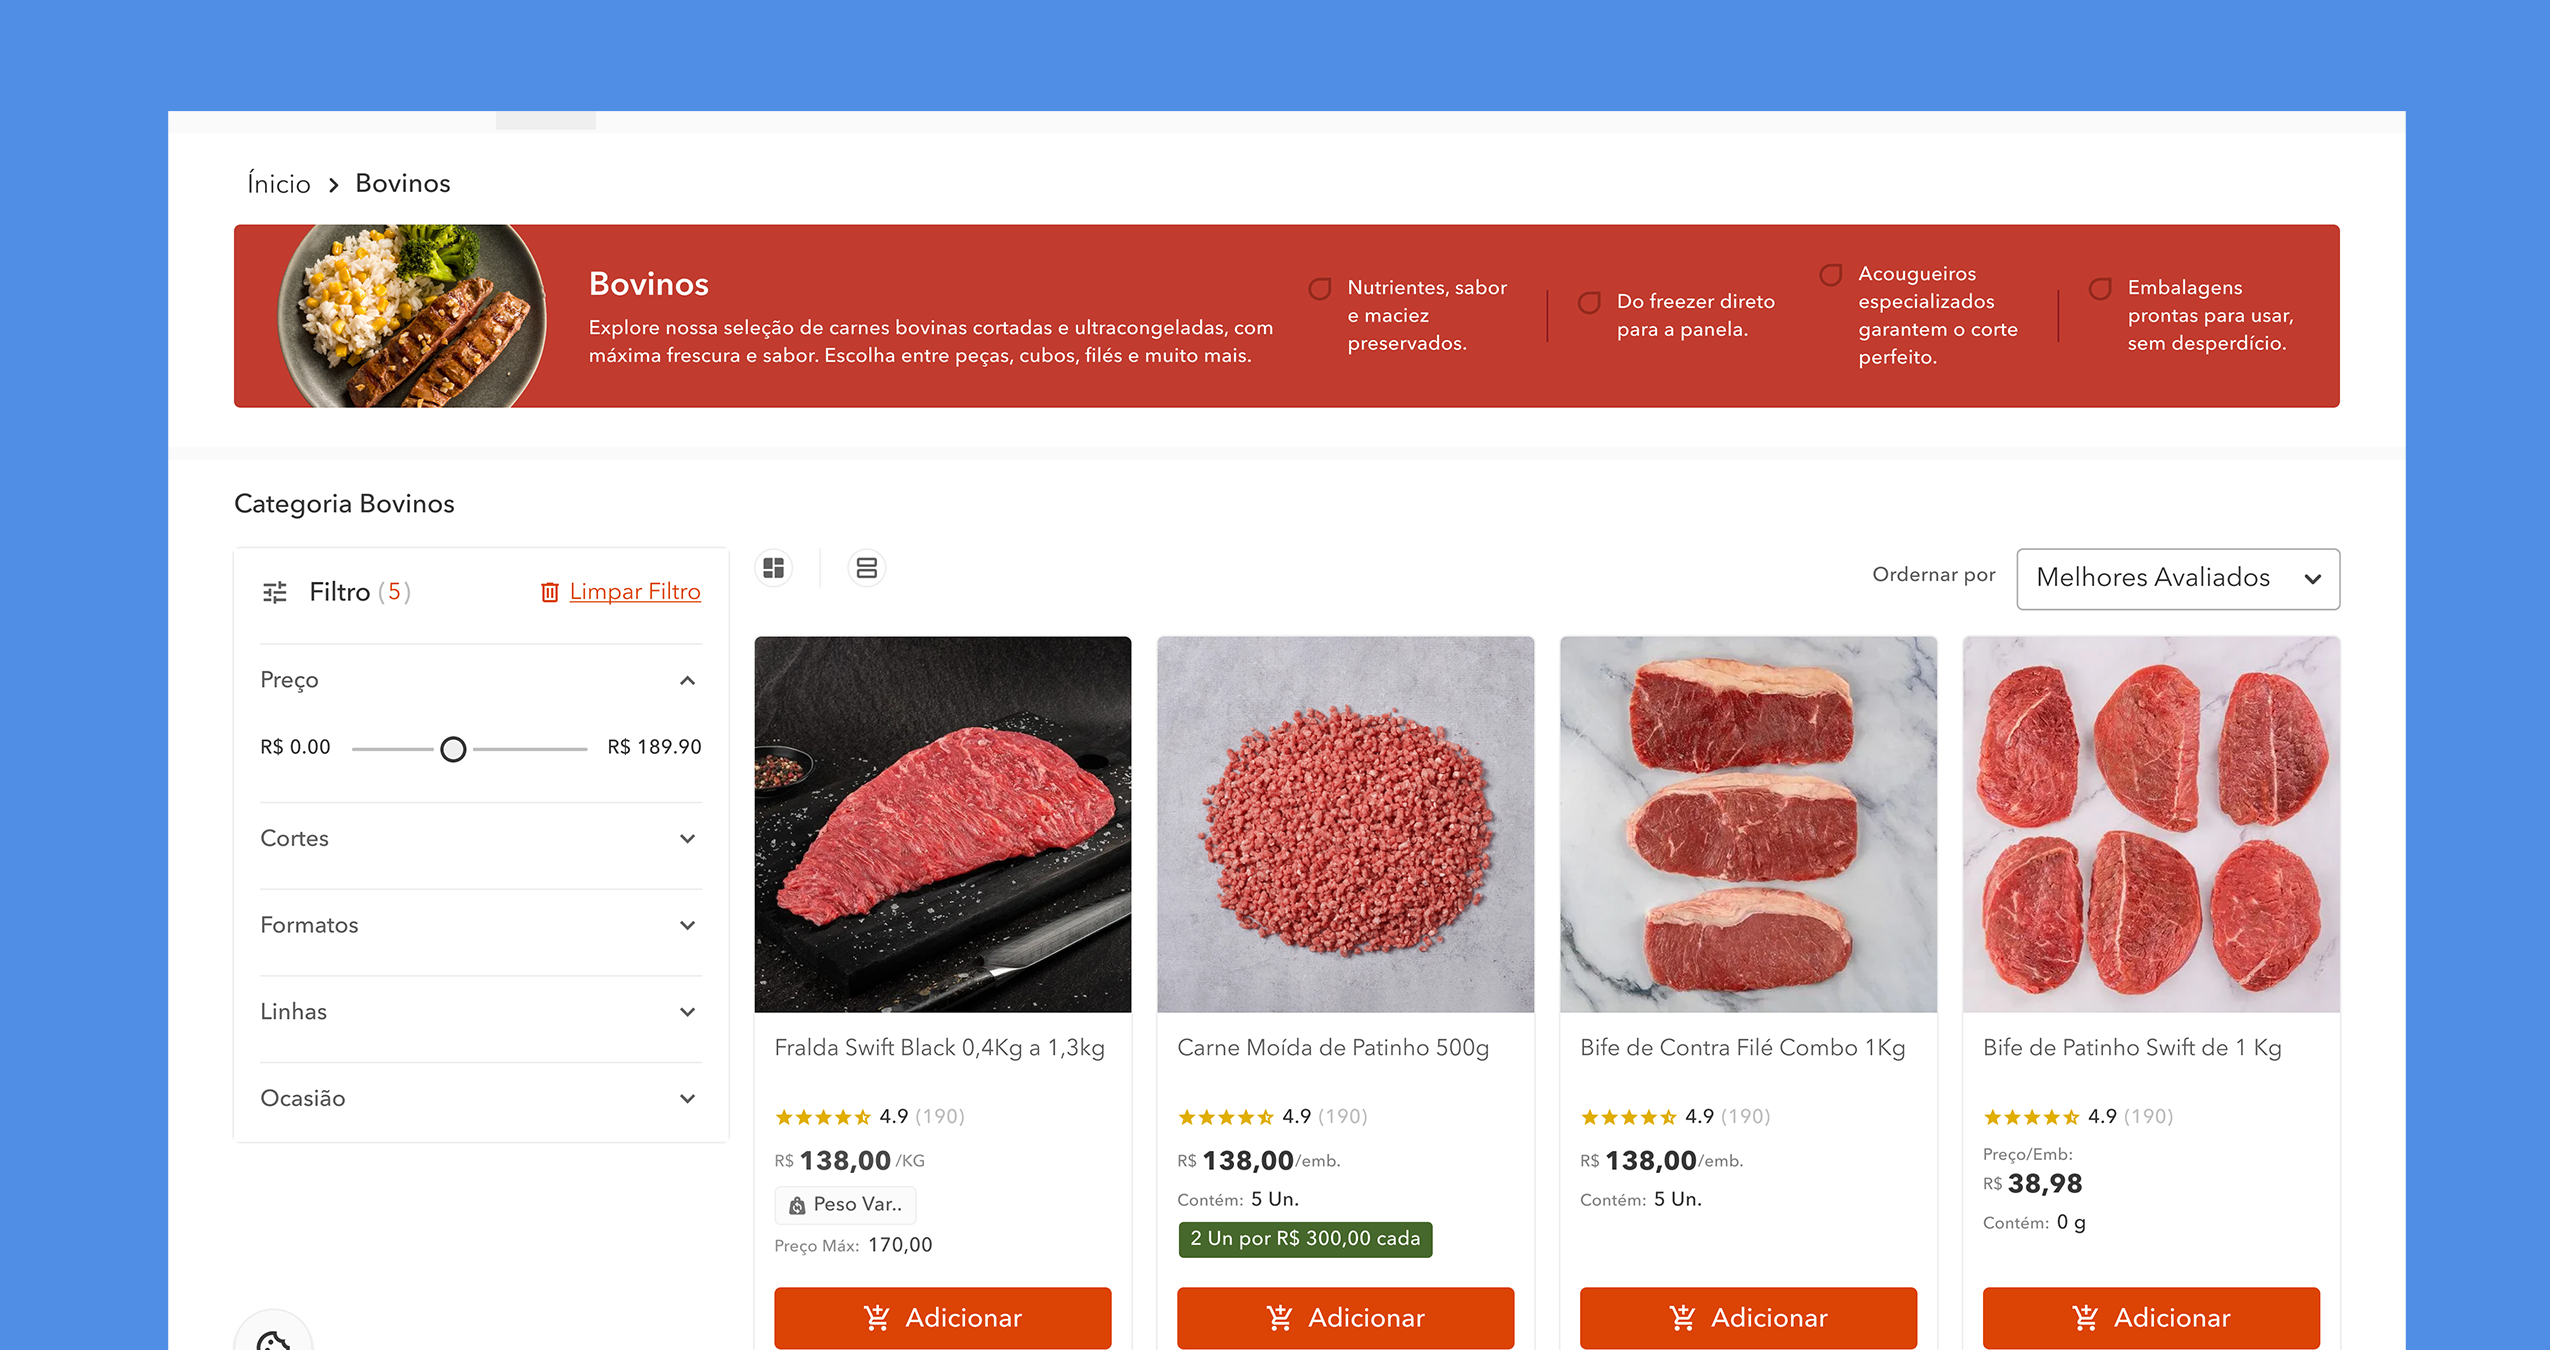Switch to grid view layout

773,568
